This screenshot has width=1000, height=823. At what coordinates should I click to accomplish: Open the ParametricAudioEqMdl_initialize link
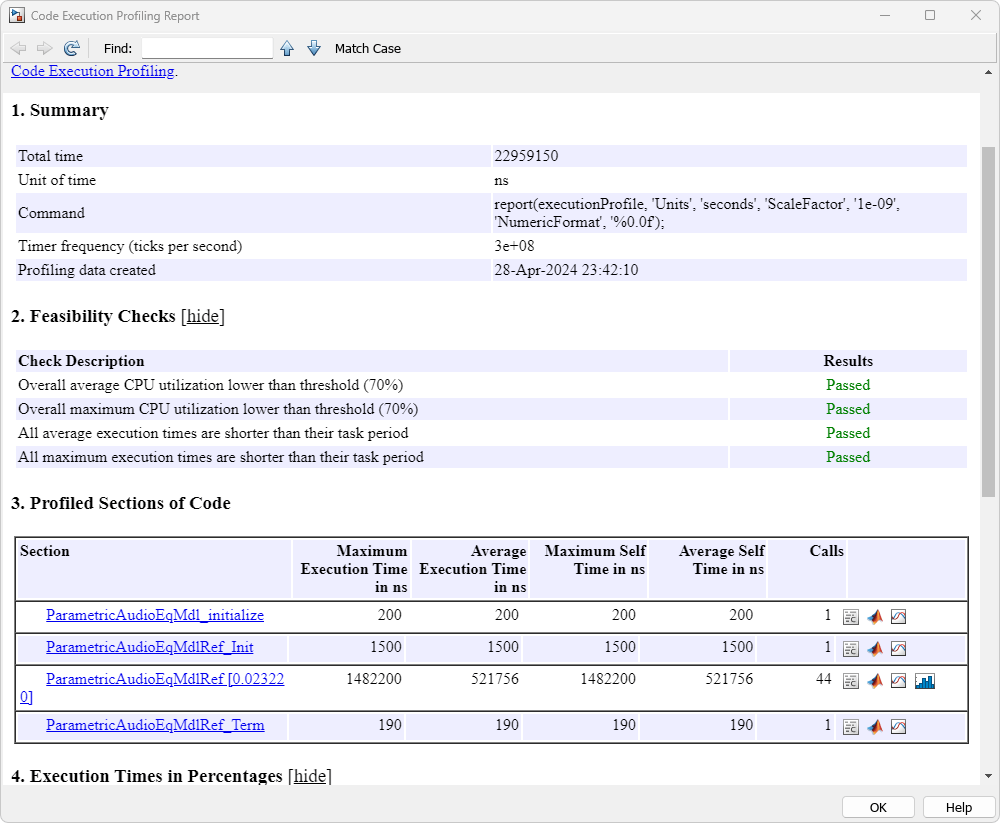155,615
